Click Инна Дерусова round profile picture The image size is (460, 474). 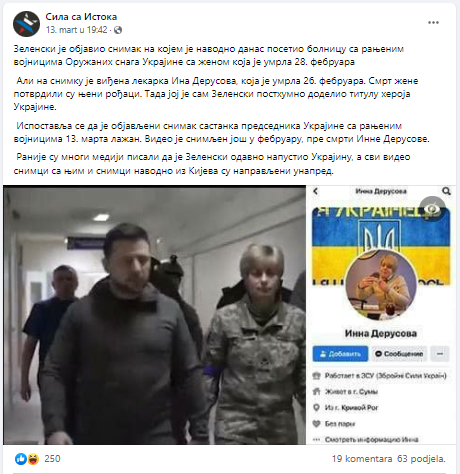point(381,285)
